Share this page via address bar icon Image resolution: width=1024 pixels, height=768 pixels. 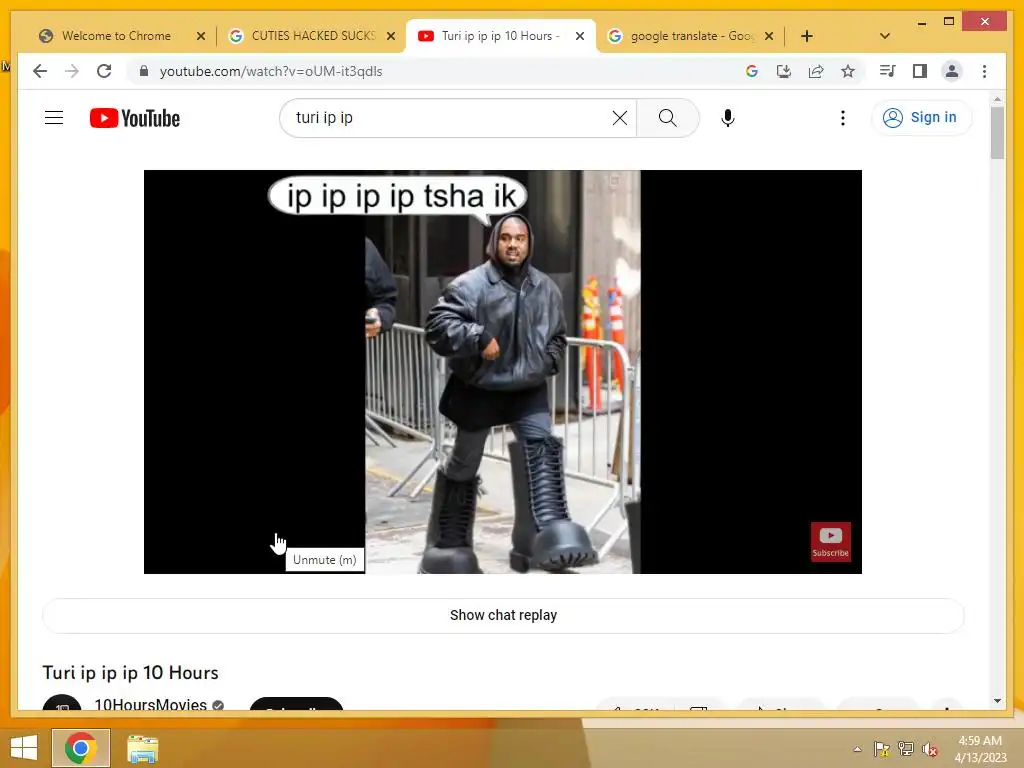point(816,71)
